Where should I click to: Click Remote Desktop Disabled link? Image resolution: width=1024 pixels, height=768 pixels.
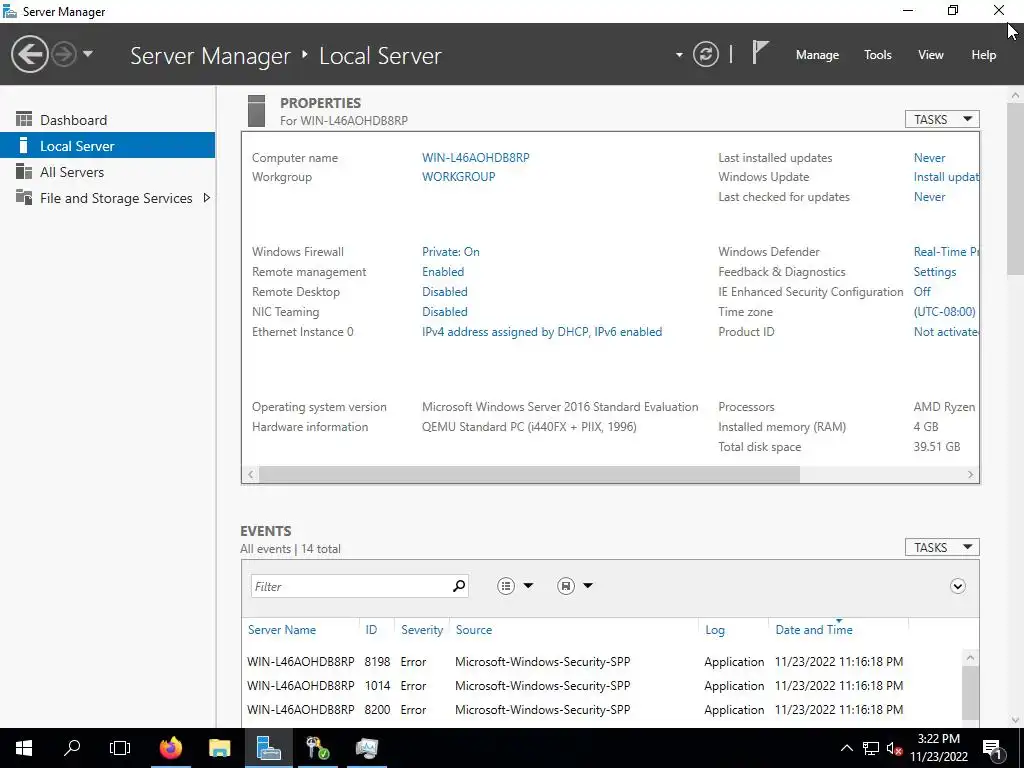[445, 291]
